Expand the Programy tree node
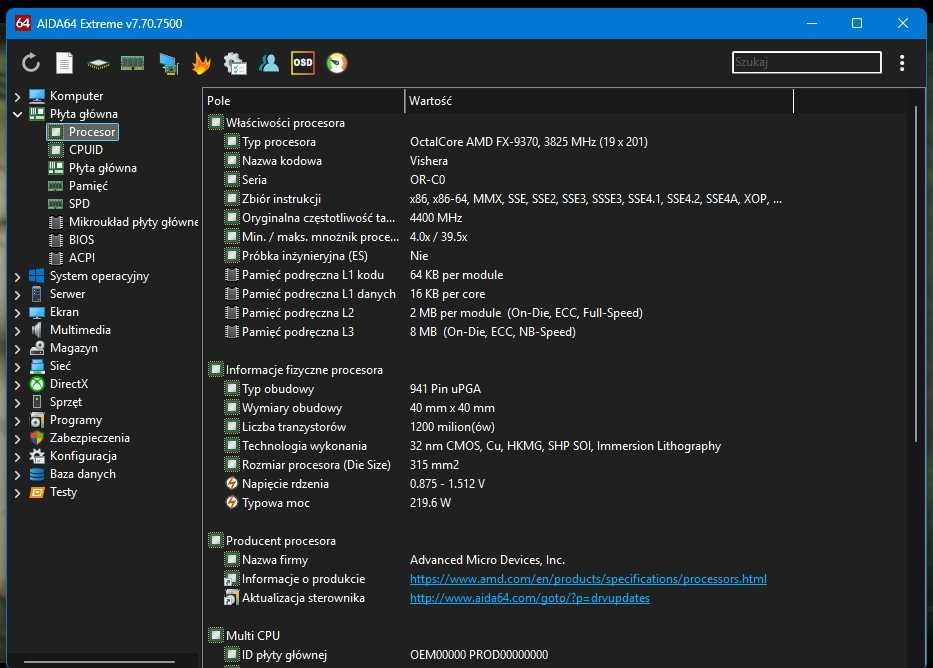Screen dimensions: 933x668 pos(17,421)
